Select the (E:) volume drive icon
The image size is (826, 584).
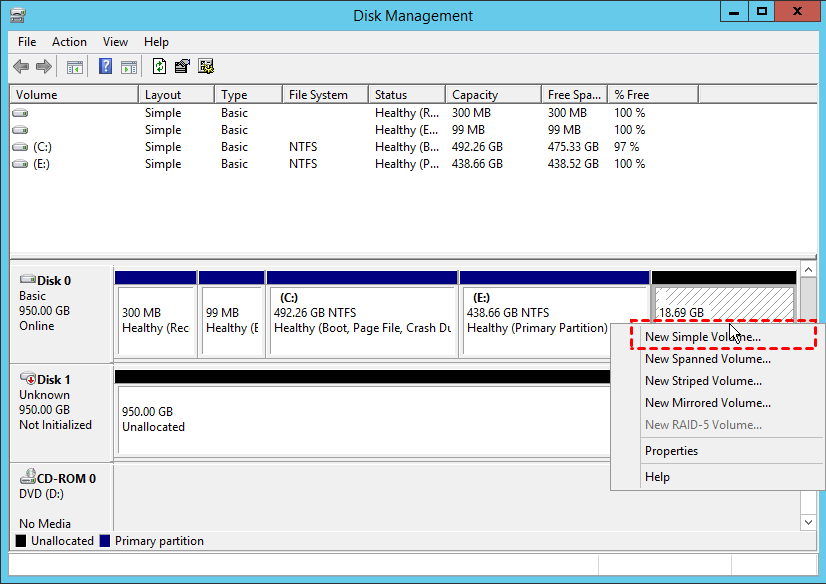point(20,163)
